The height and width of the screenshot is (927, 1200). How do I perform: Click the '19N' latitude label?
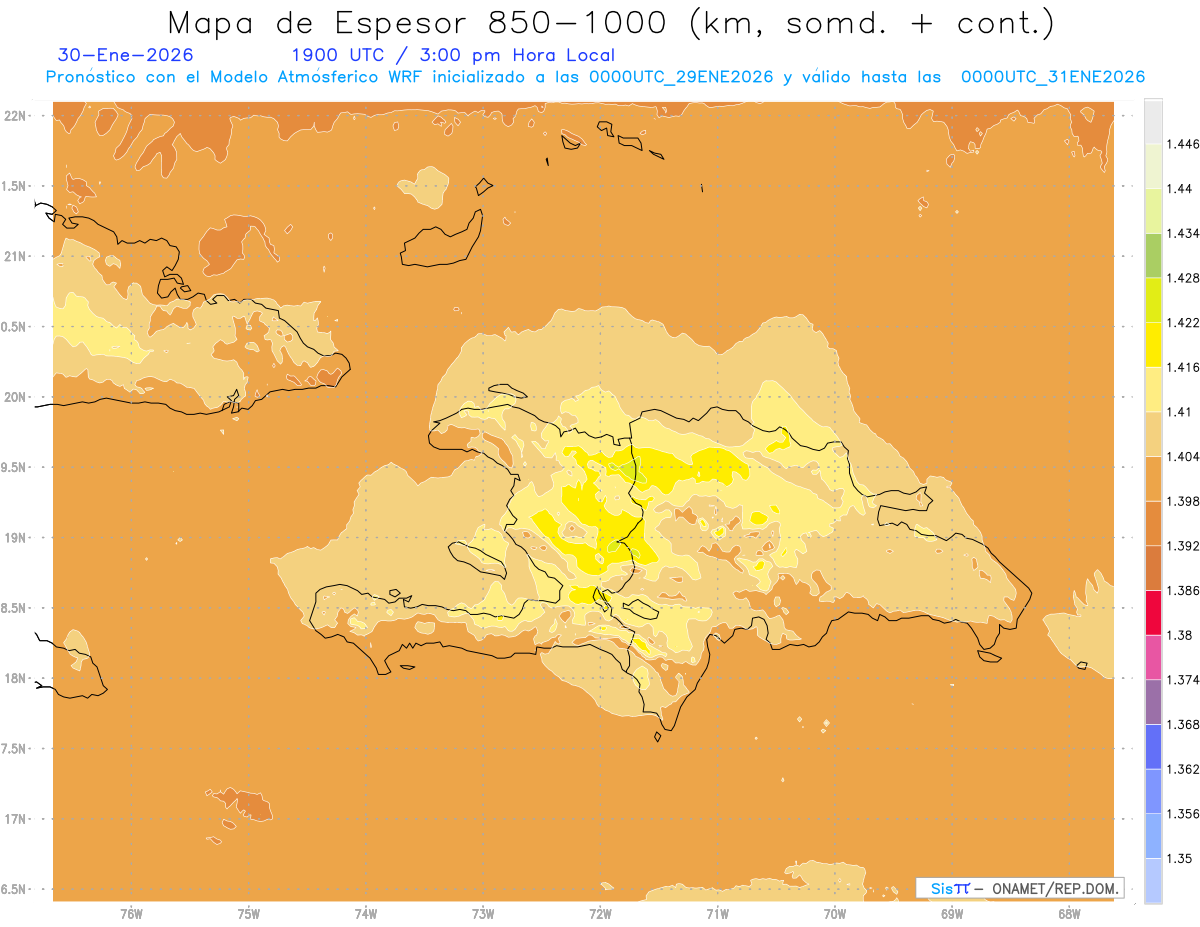(x=15, y=538)
